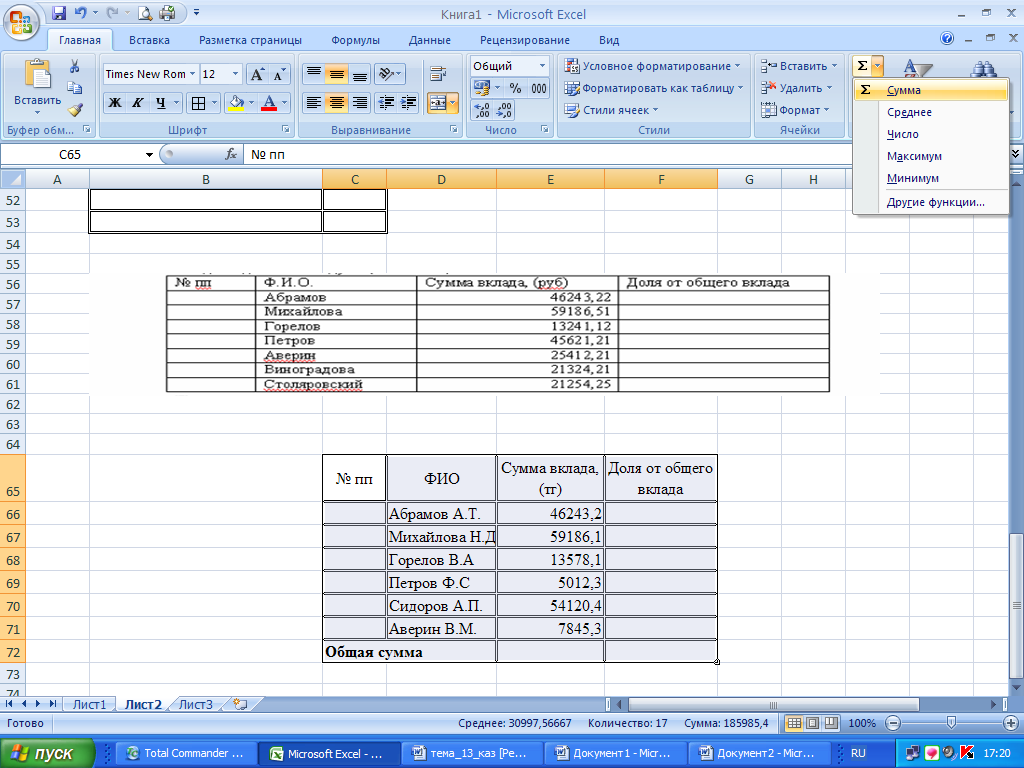Switch to the Данные tab
Screen dimensions: 1024x768
(430, 40)
